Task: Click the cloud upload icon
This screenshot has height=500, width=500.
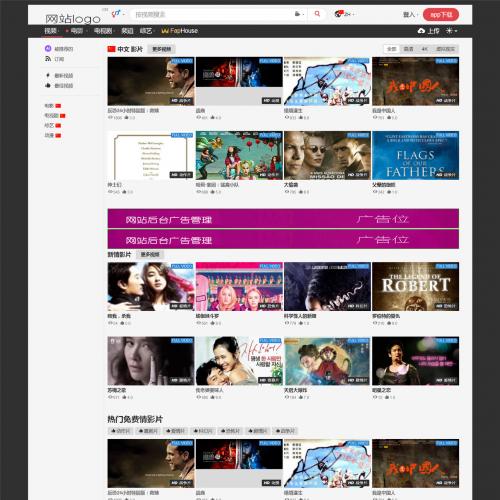Action: point(421,31)
